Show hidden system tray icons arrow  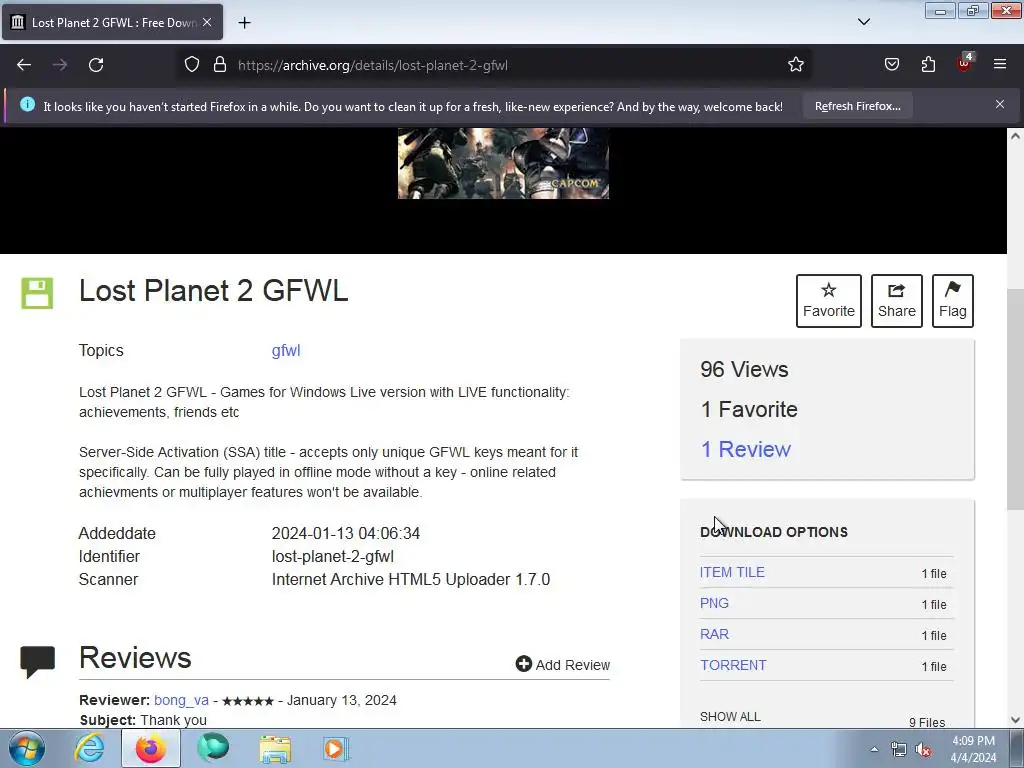(874, 750)
